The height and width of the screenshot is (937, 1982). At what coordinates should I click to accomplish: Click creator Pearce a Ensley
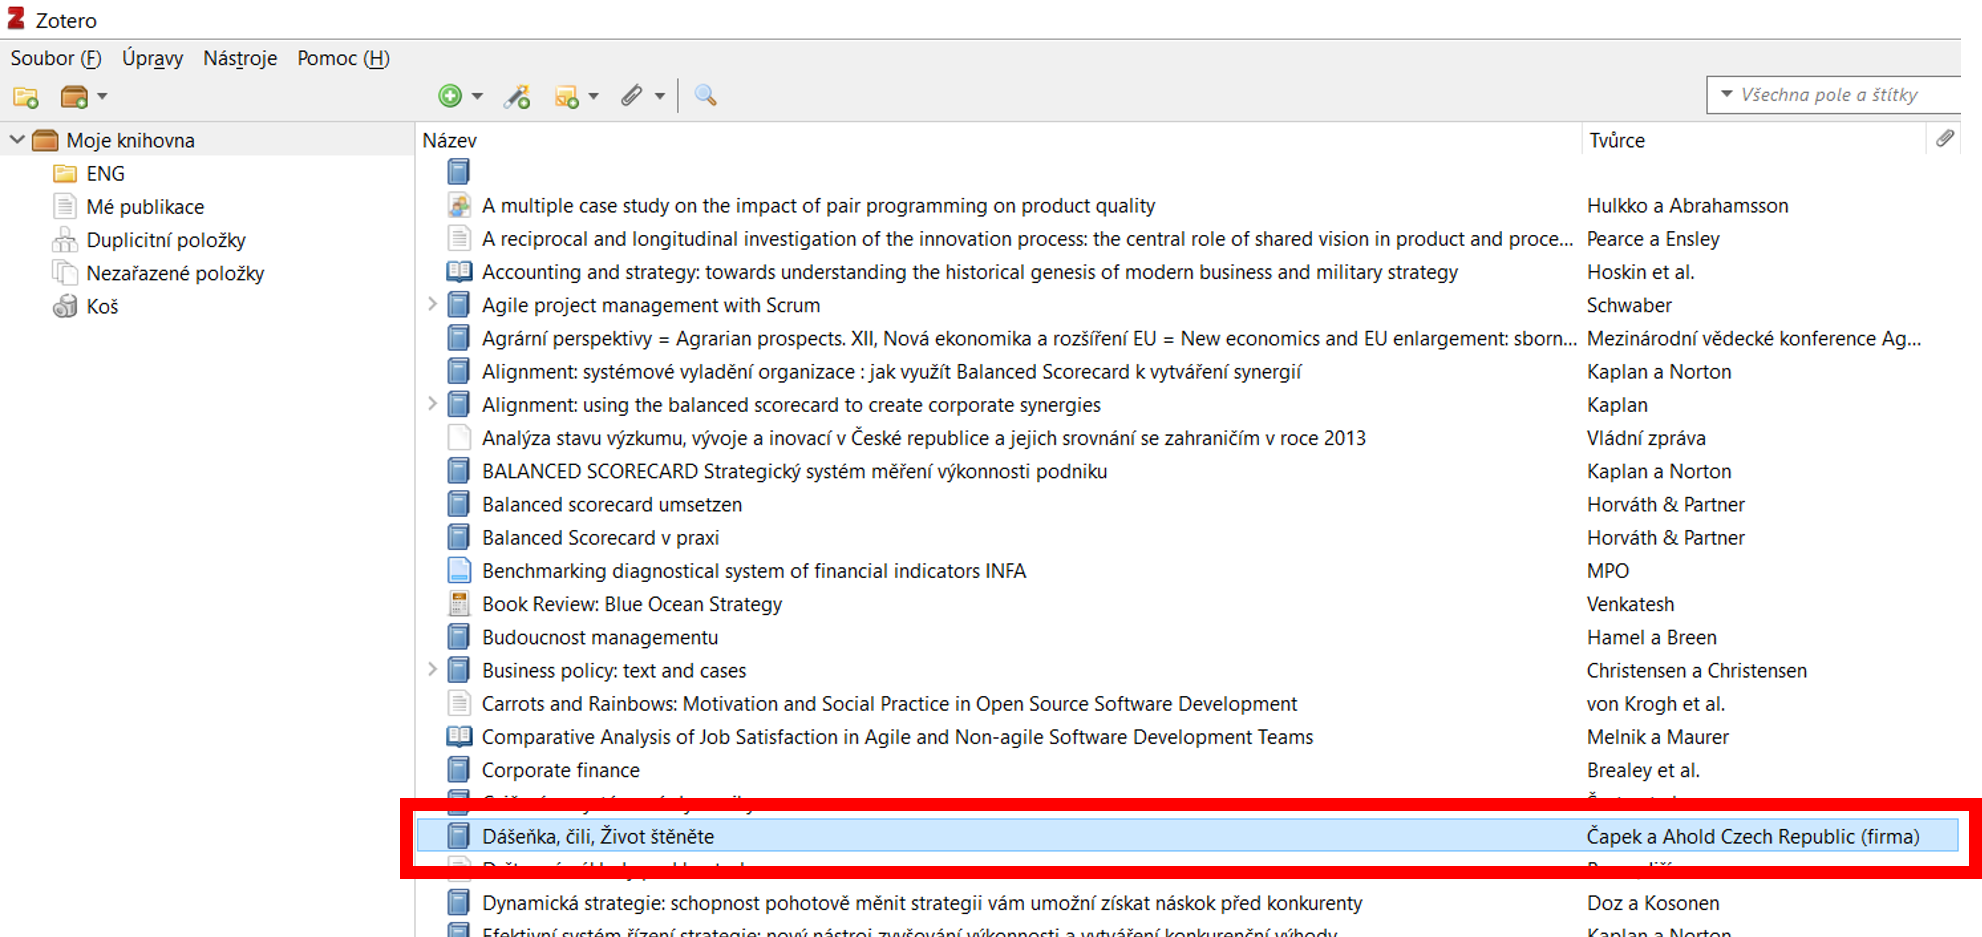coord(1653,238)
